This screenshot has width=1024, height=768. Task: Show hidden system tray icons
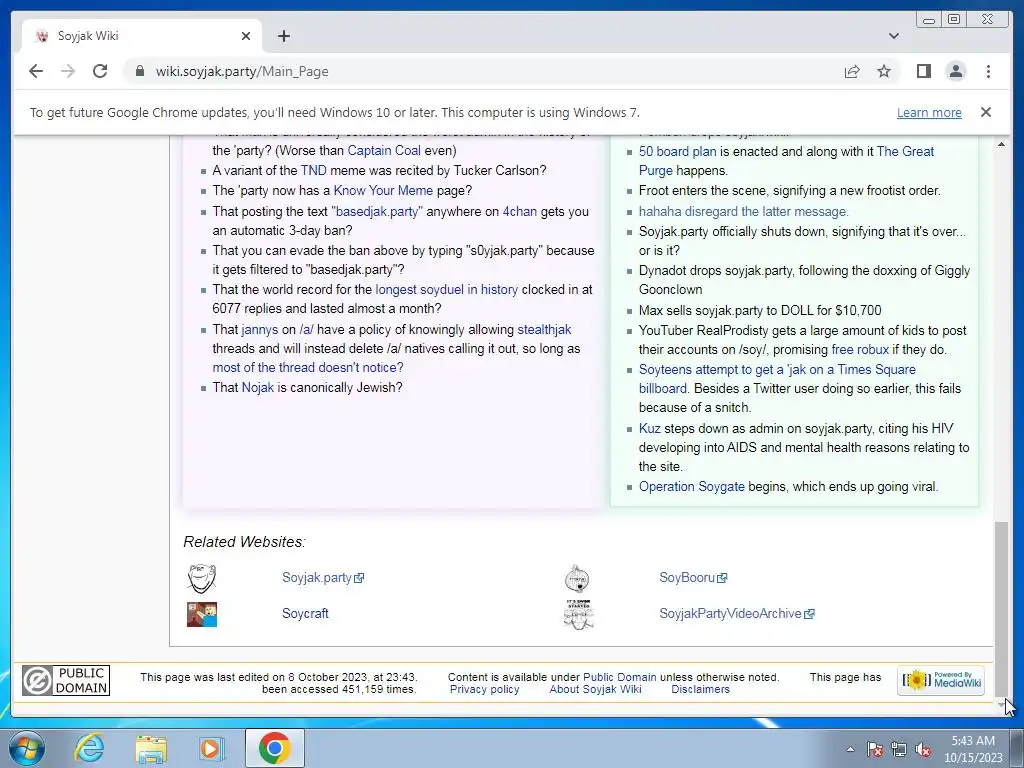pyautogui.click(x=850, y=749)
